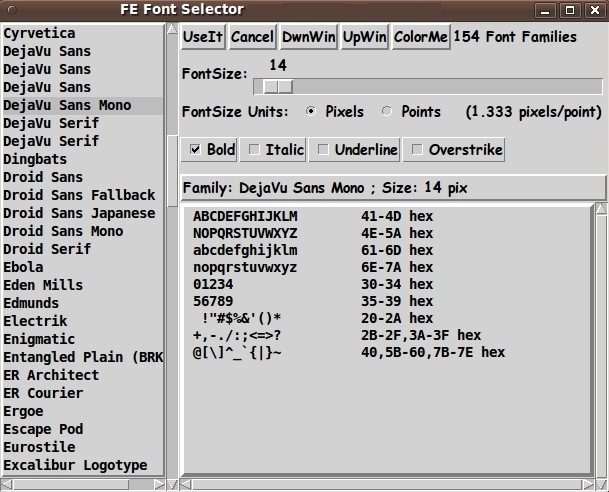The image size is (609, 492).
Task: Select Cyrvetica font at list top
Action: [x=39, y=33]
